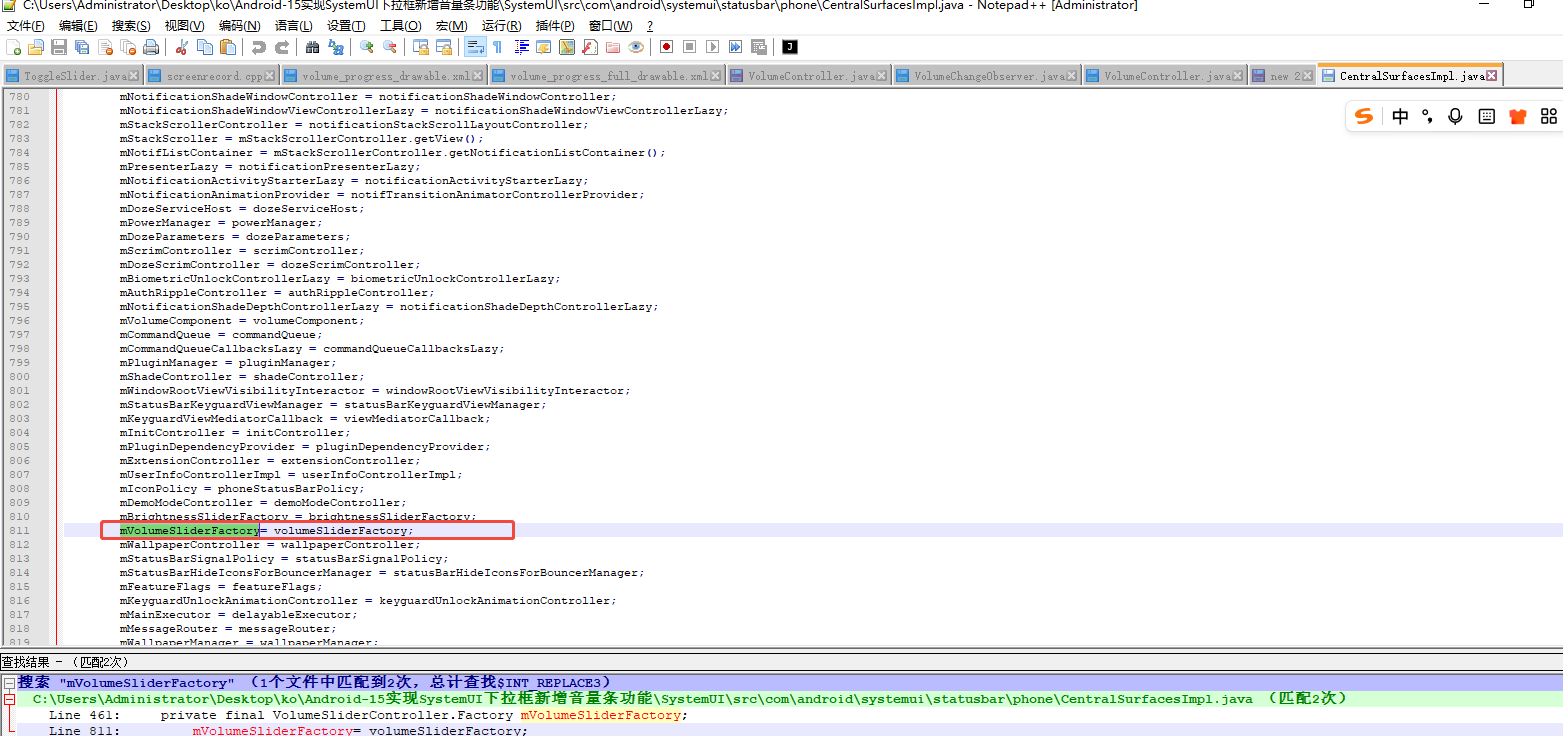Toggle synchronized vertical scrolling
Image resolution: width=1563 pixels, height=736 pixels.
click(421, 47)
